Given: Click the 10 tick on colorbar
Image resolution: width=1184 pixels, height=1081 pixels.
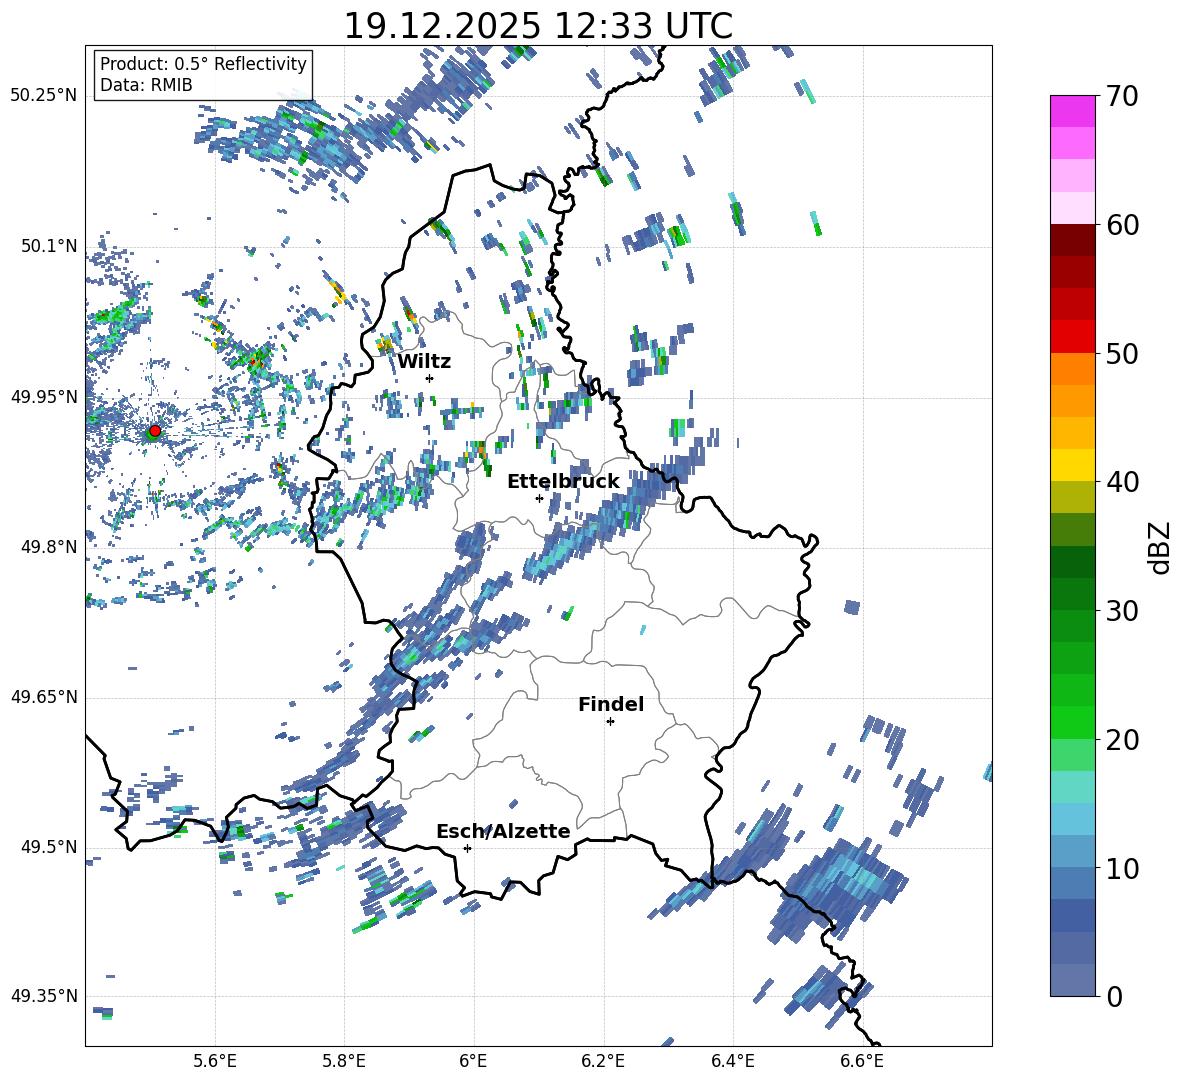Looking at the screenshot, I should [x=1122, y=868].
